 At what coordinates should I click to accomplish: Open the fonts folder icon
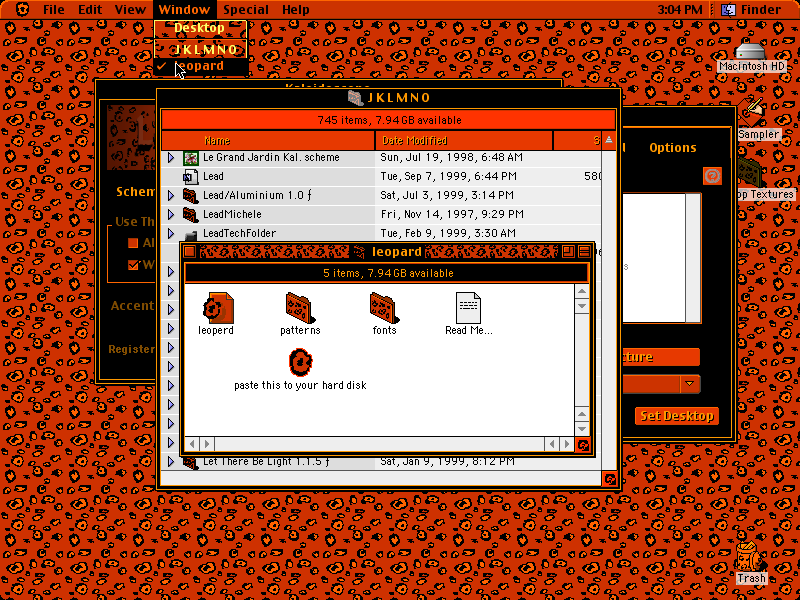click(x=384, y=308)
